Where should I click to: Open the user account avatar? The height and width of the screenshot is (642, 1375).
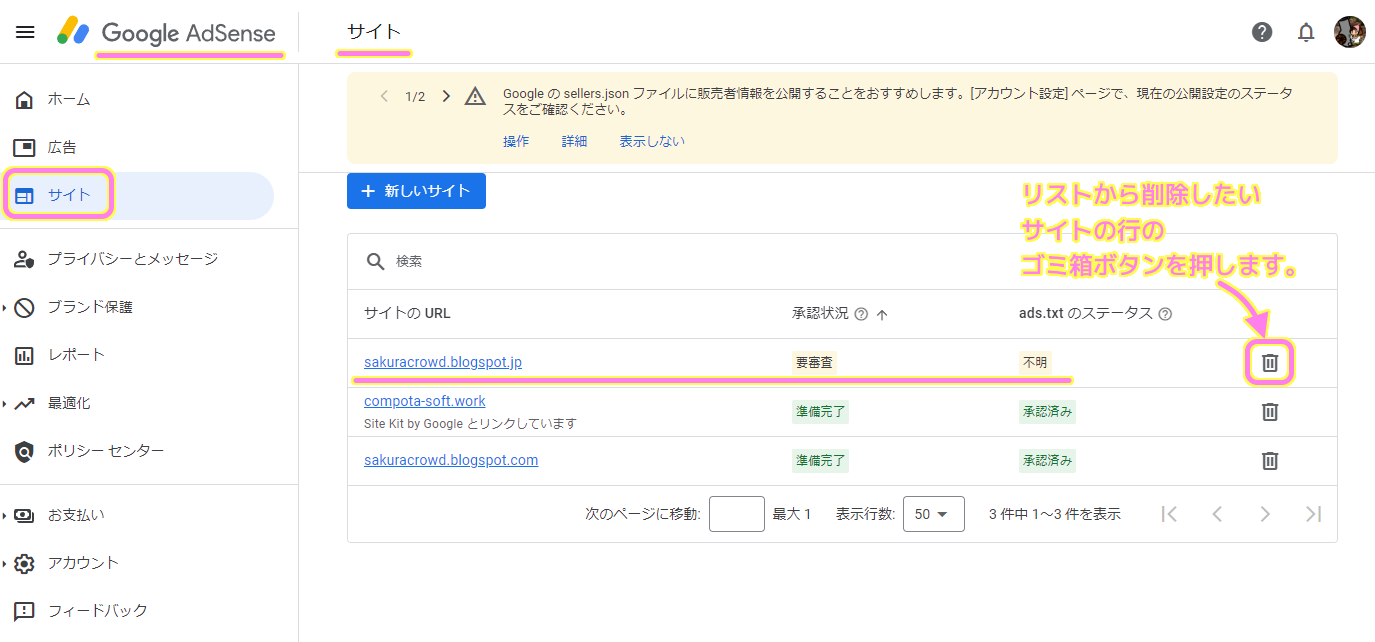(1349, 32)
